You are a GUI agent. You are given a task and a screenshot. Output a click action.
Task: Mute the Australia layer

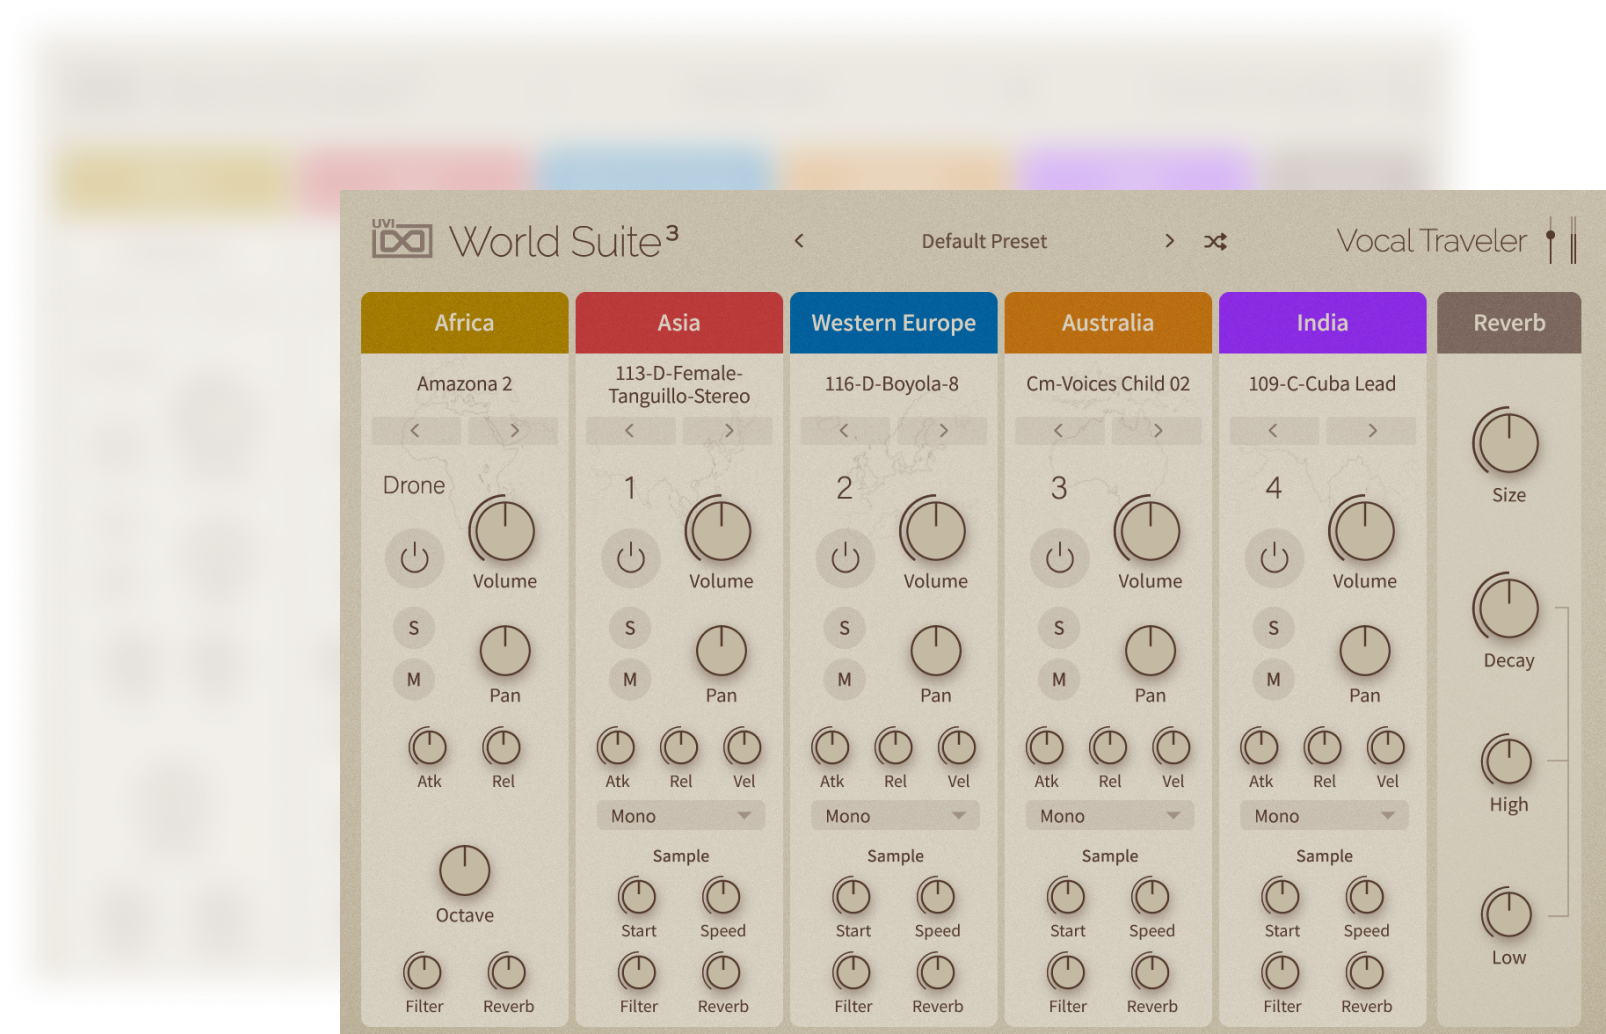coord(1059,680)
